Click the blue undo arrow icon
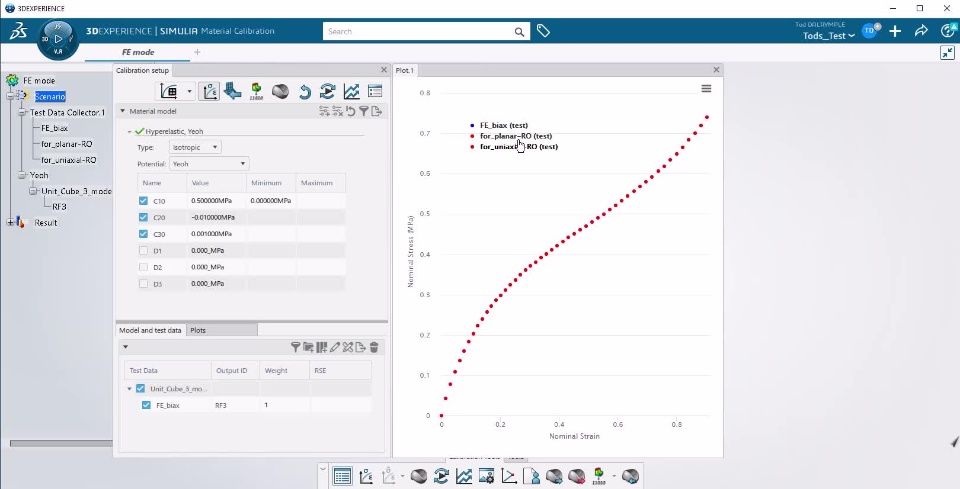 point(304,92)
